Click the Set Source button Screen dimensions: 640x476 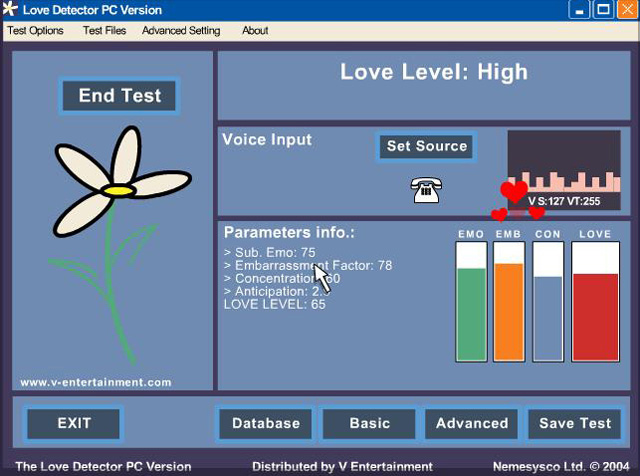(x=427, y=146)
